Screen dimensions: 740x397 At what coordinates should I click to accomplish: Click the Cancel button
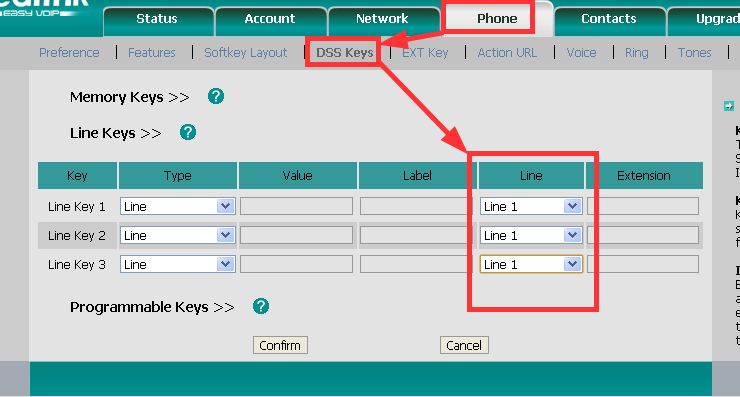[x=464, y=346]
